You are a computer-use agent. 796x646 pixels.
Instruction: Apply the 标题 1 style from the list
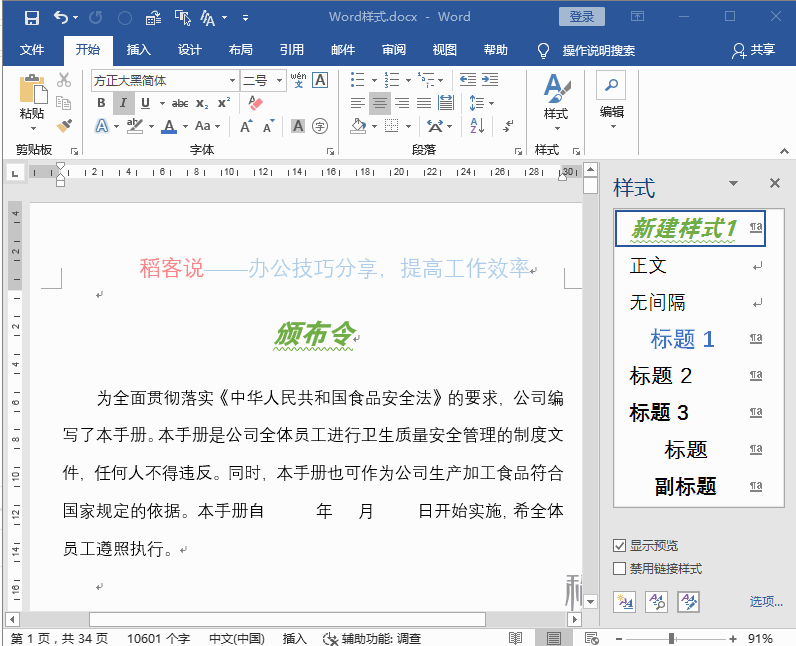point(682,339)
